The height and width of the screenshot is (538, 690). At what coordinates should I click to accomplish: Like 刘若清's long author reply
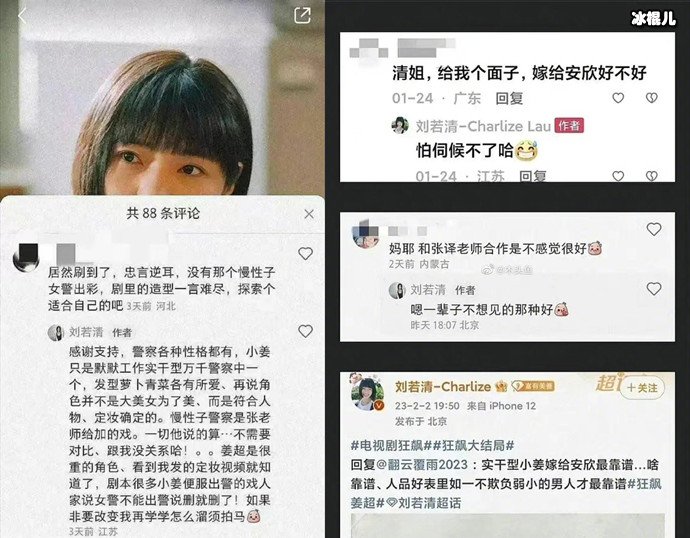(x=305, y=331)
